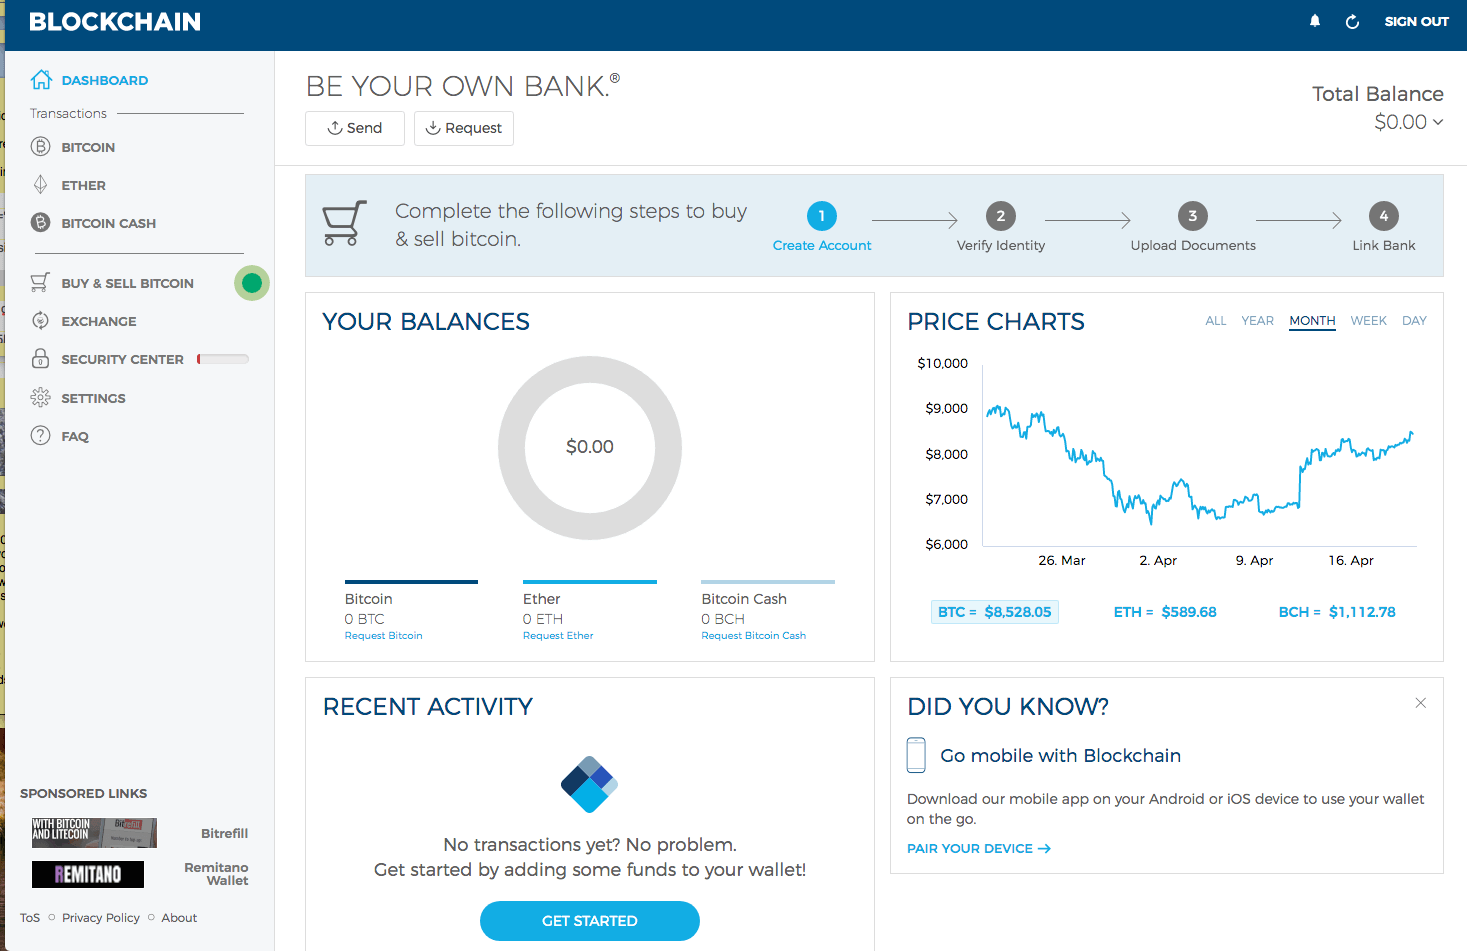The image size is (1467, 951).
Task: Open the Bitrefill sponsored link
Action: 224,833
